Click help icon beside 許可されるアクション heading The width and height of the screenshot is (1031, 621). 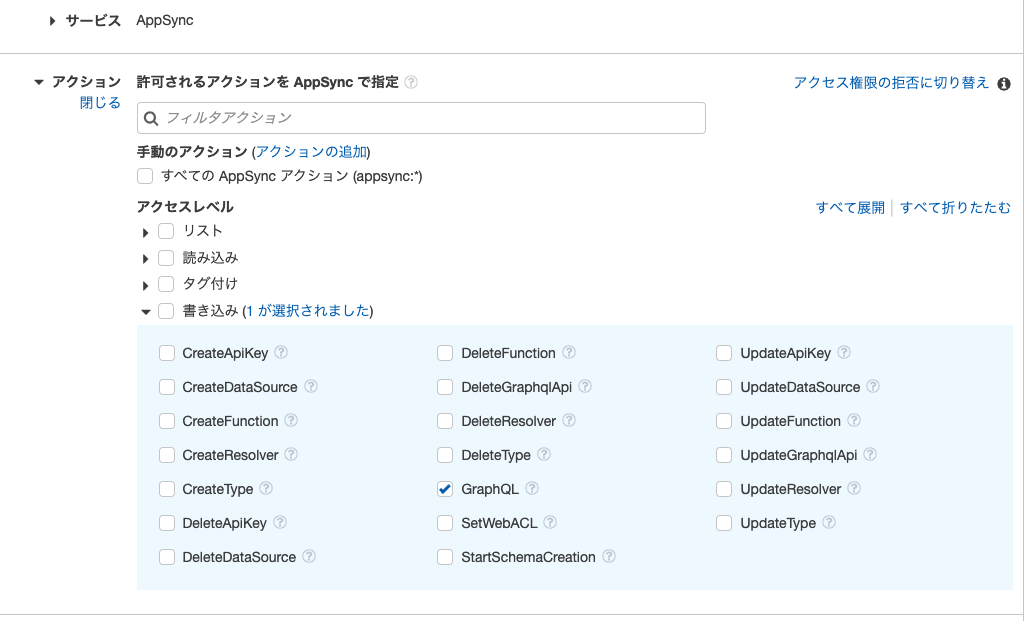(411, 82)
